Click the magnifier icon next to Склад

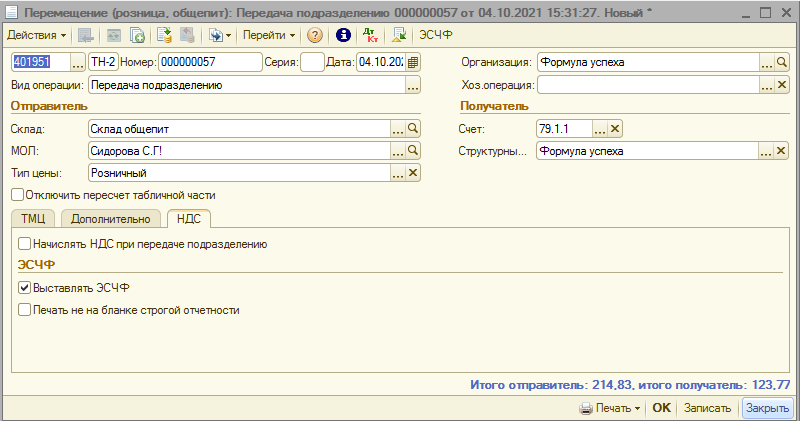pos(413,129)
